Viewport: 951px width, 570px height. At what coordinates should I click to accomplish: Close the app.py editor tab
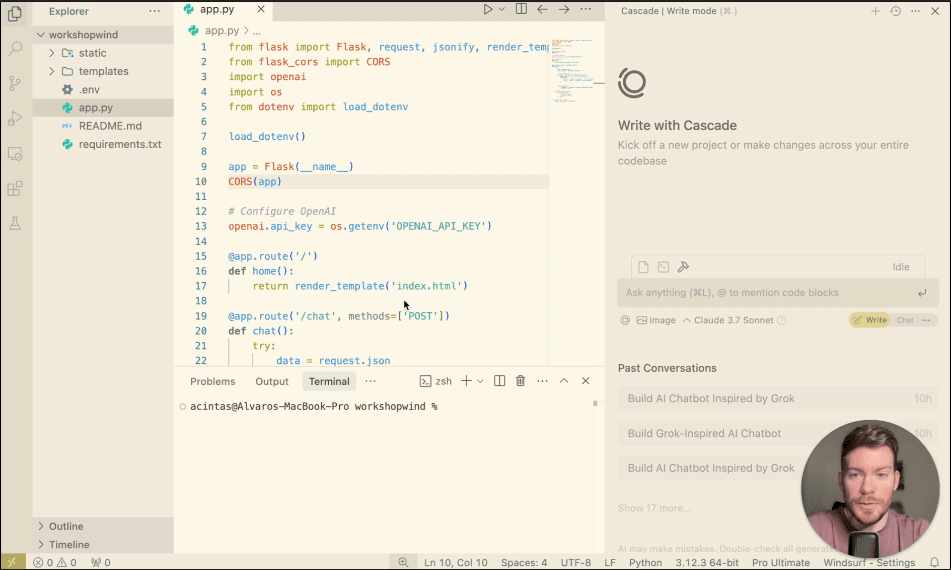click(261, 9)
